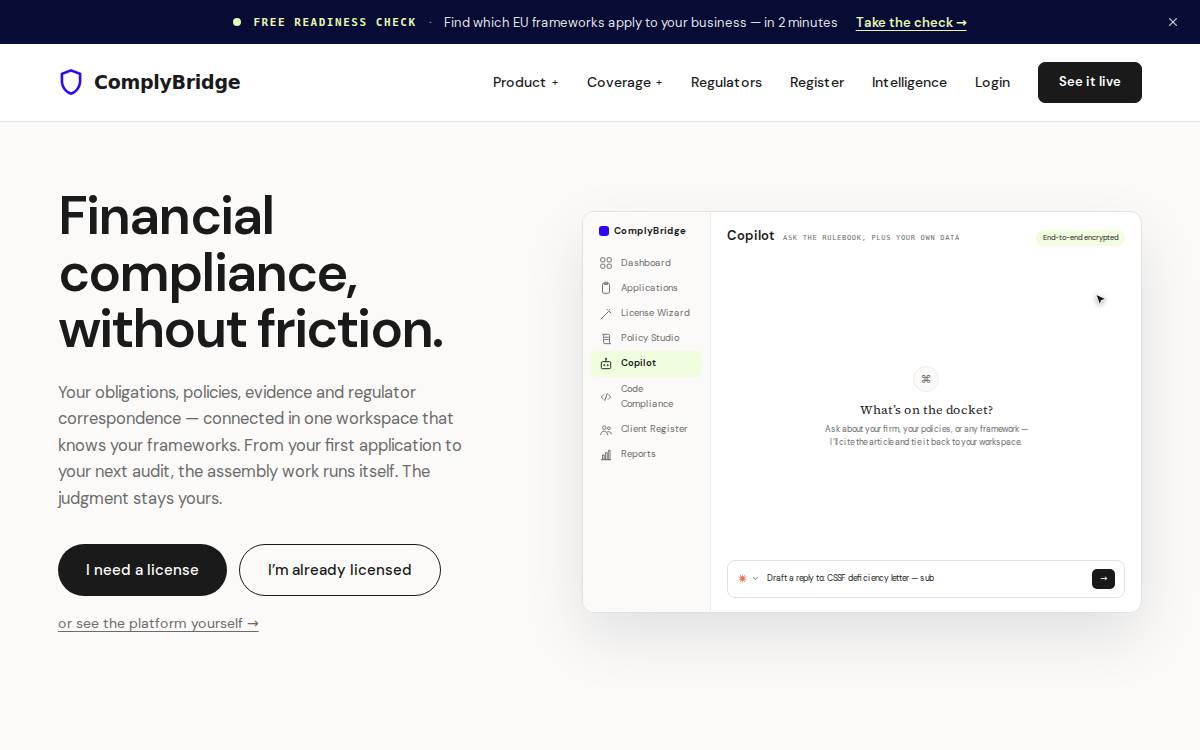Image resolution: width=1200 pixels, height=750 pixels.
Task: Select Applications label in preview sidebar
Action: pos(649,288)
